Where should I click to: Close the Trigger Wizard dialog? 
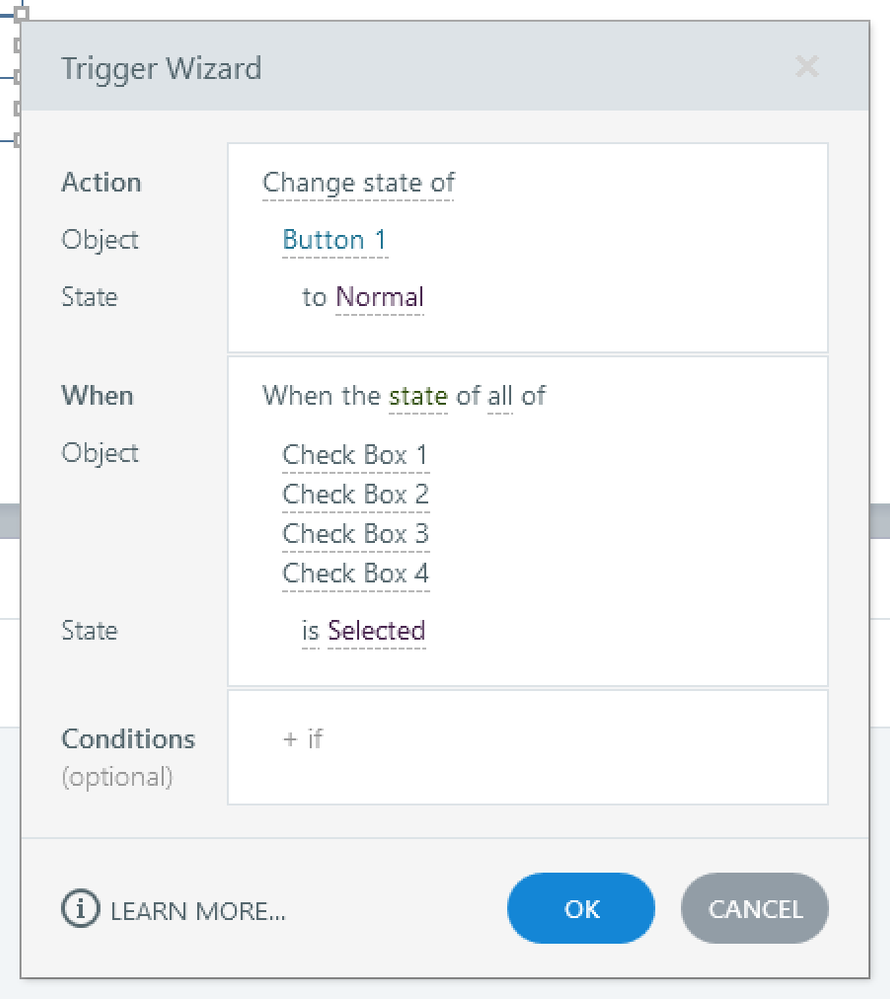806,68
